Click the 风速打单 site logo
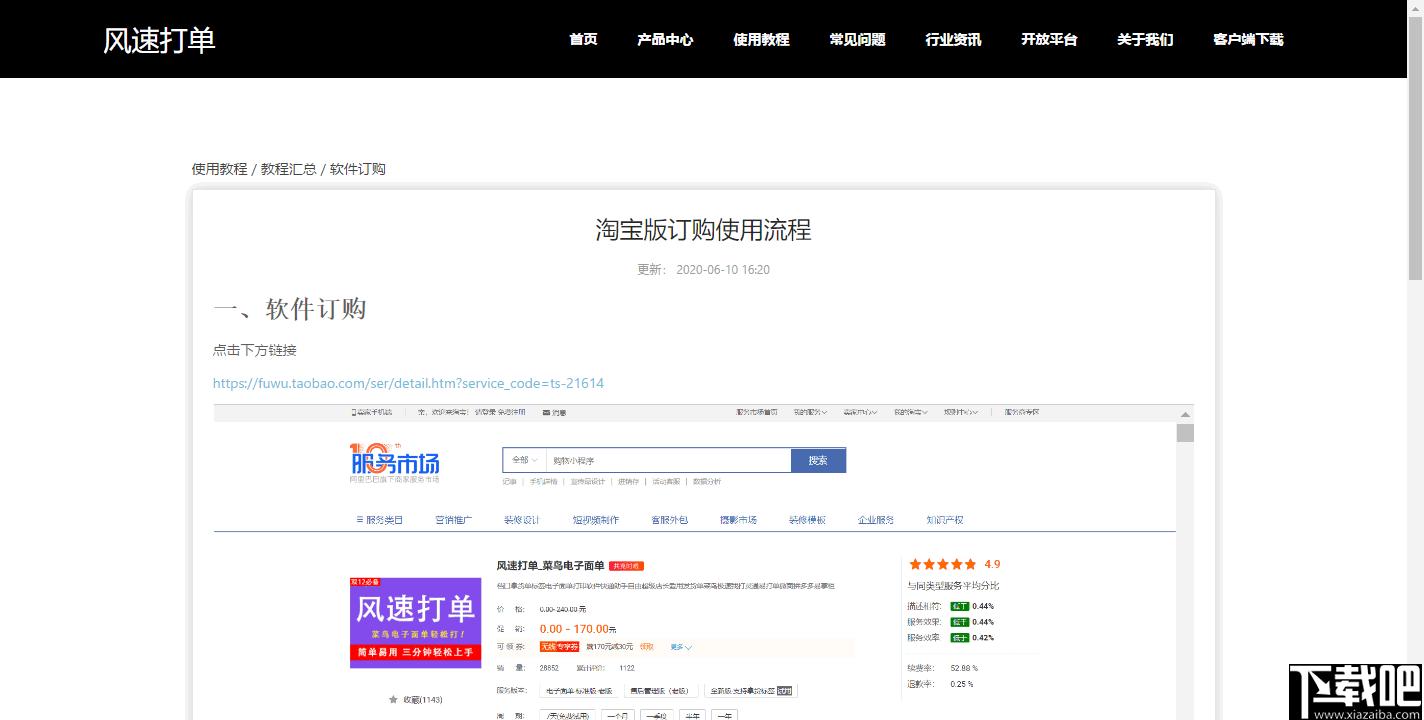 coord(159,40)
